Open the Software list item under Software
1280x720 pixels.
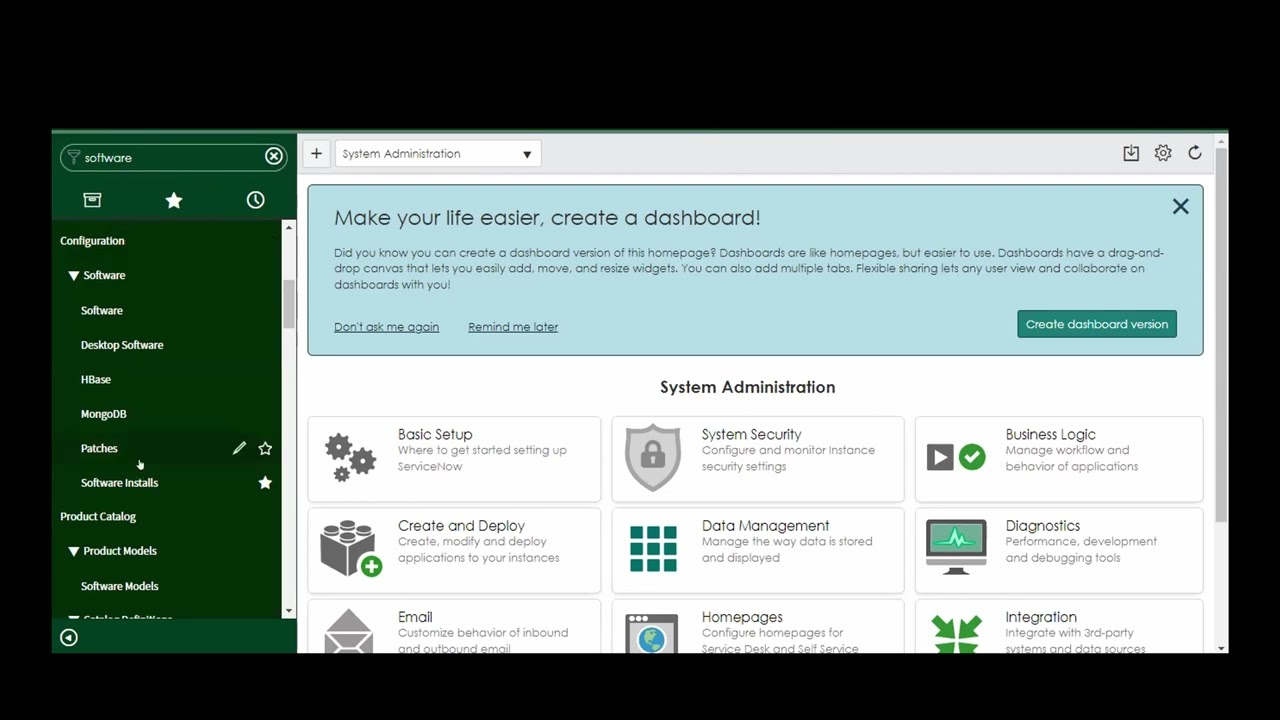pyautogui.click(x=102, y=310)
